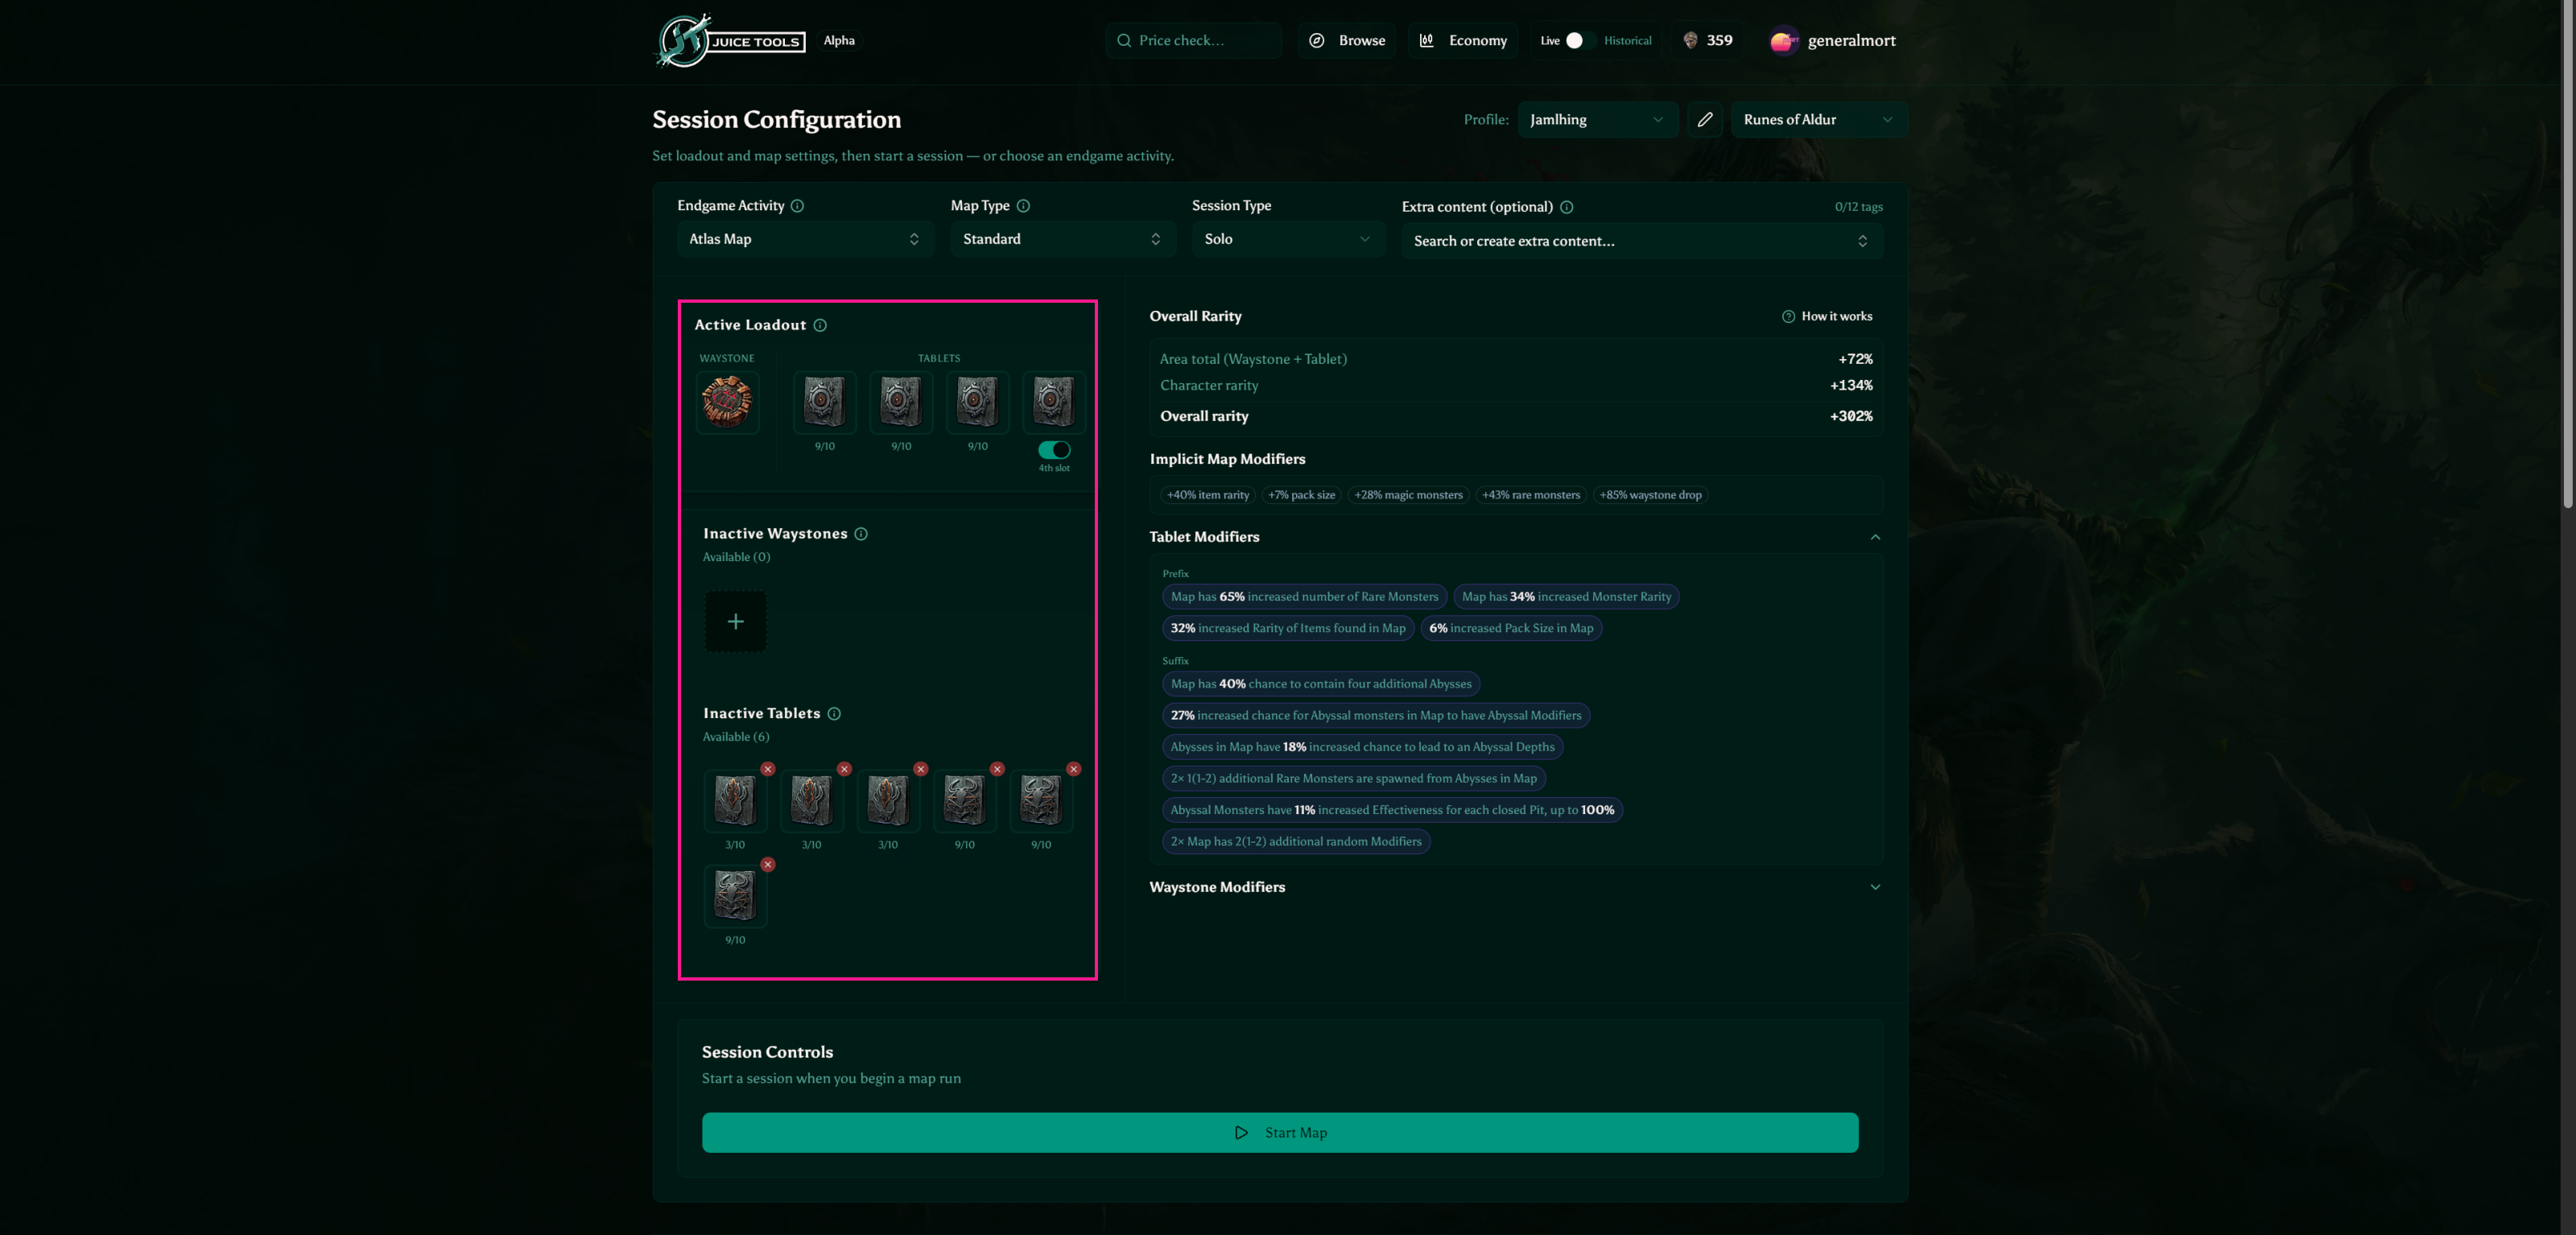
Task: Collapse the Tablet Modifiers section
Action: 1875,537
